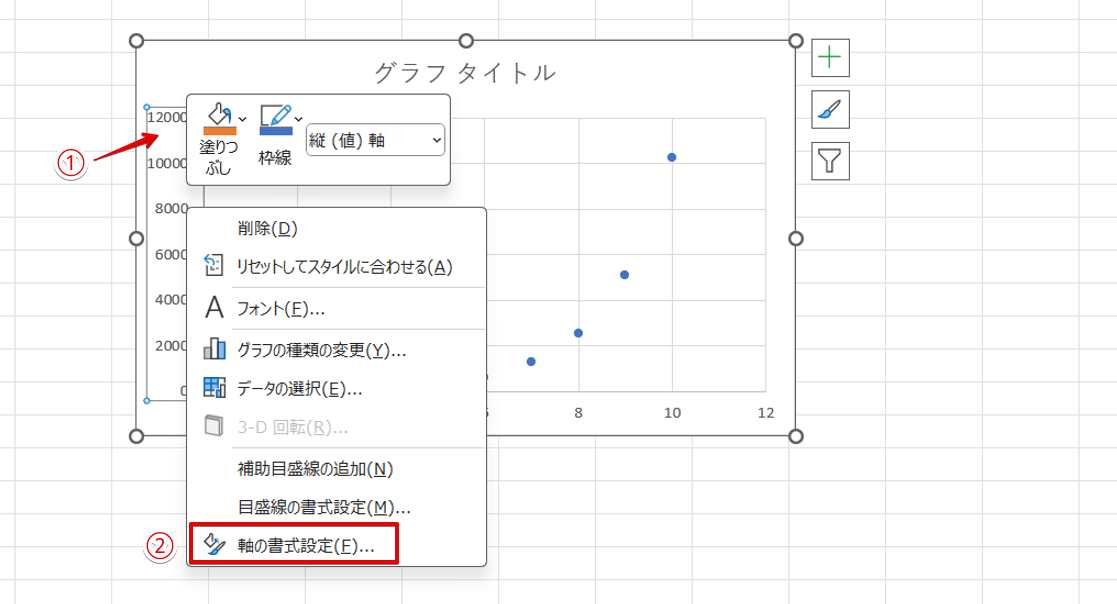Image resolution: width=1117 pixels, height=604 pixels.
Task: Expand the fill color dropdown arrow
Action: point(241,119)
